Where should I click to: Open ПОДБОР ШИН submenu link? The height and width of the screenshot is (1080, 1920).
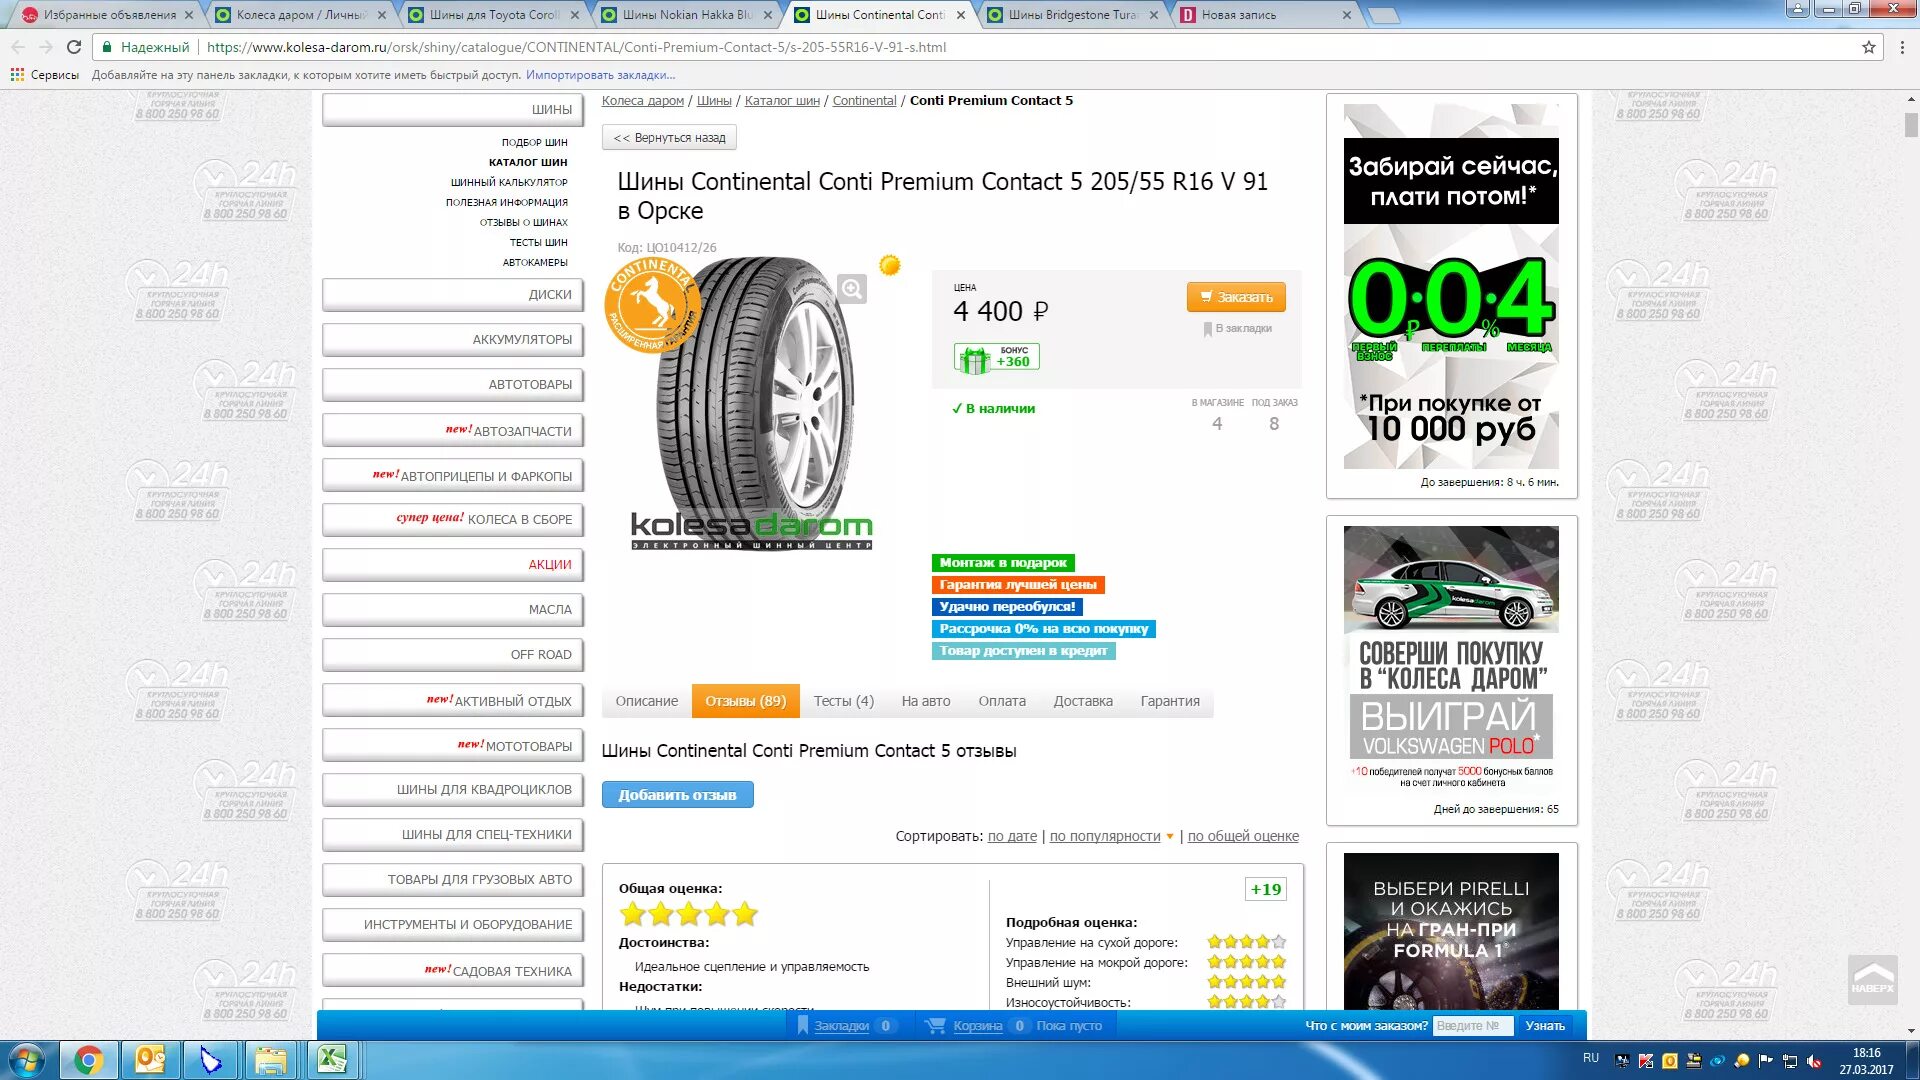click(534, 142)
